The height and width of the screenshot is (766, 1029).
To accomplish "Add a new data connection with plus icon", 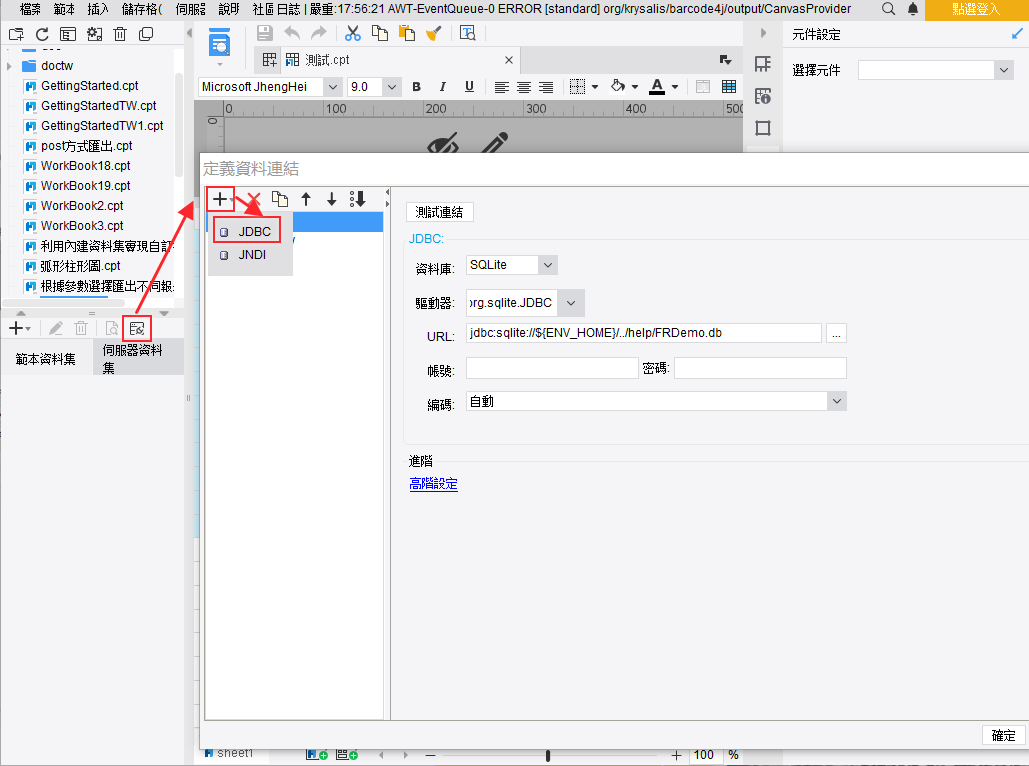I will [220, 199].
